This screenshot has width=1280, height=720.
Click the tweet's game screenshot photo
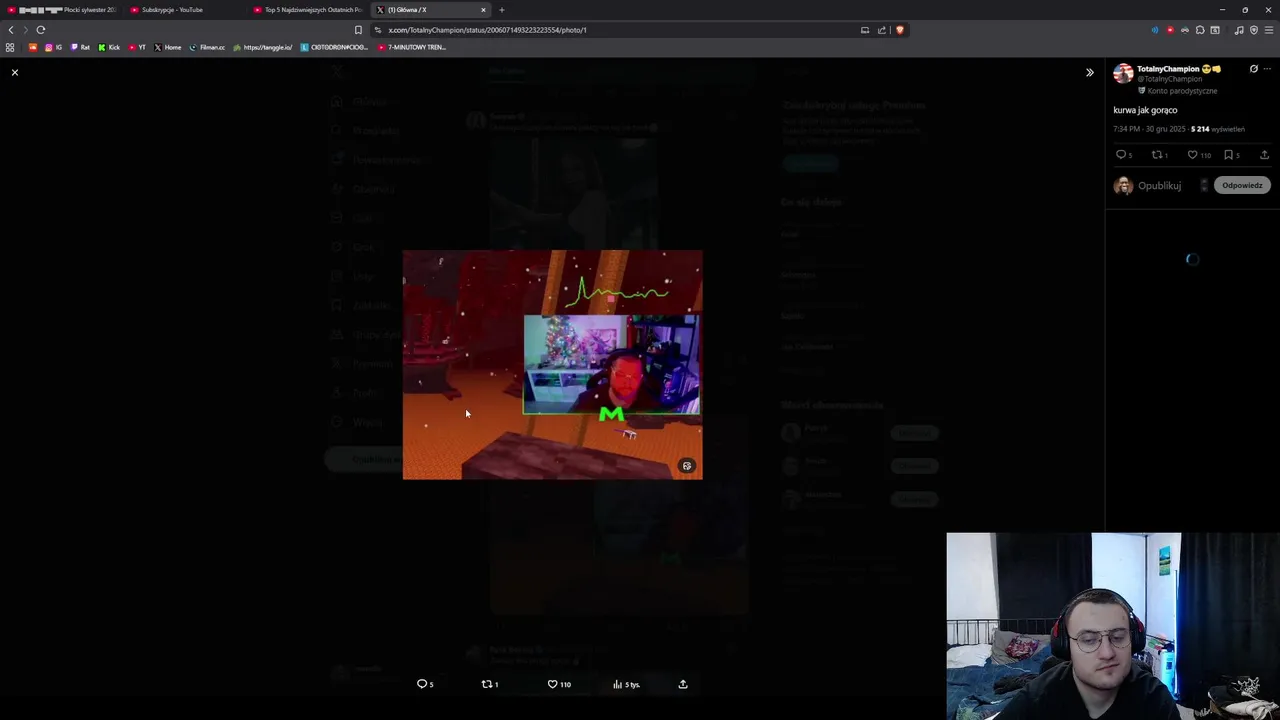(553, 365)
